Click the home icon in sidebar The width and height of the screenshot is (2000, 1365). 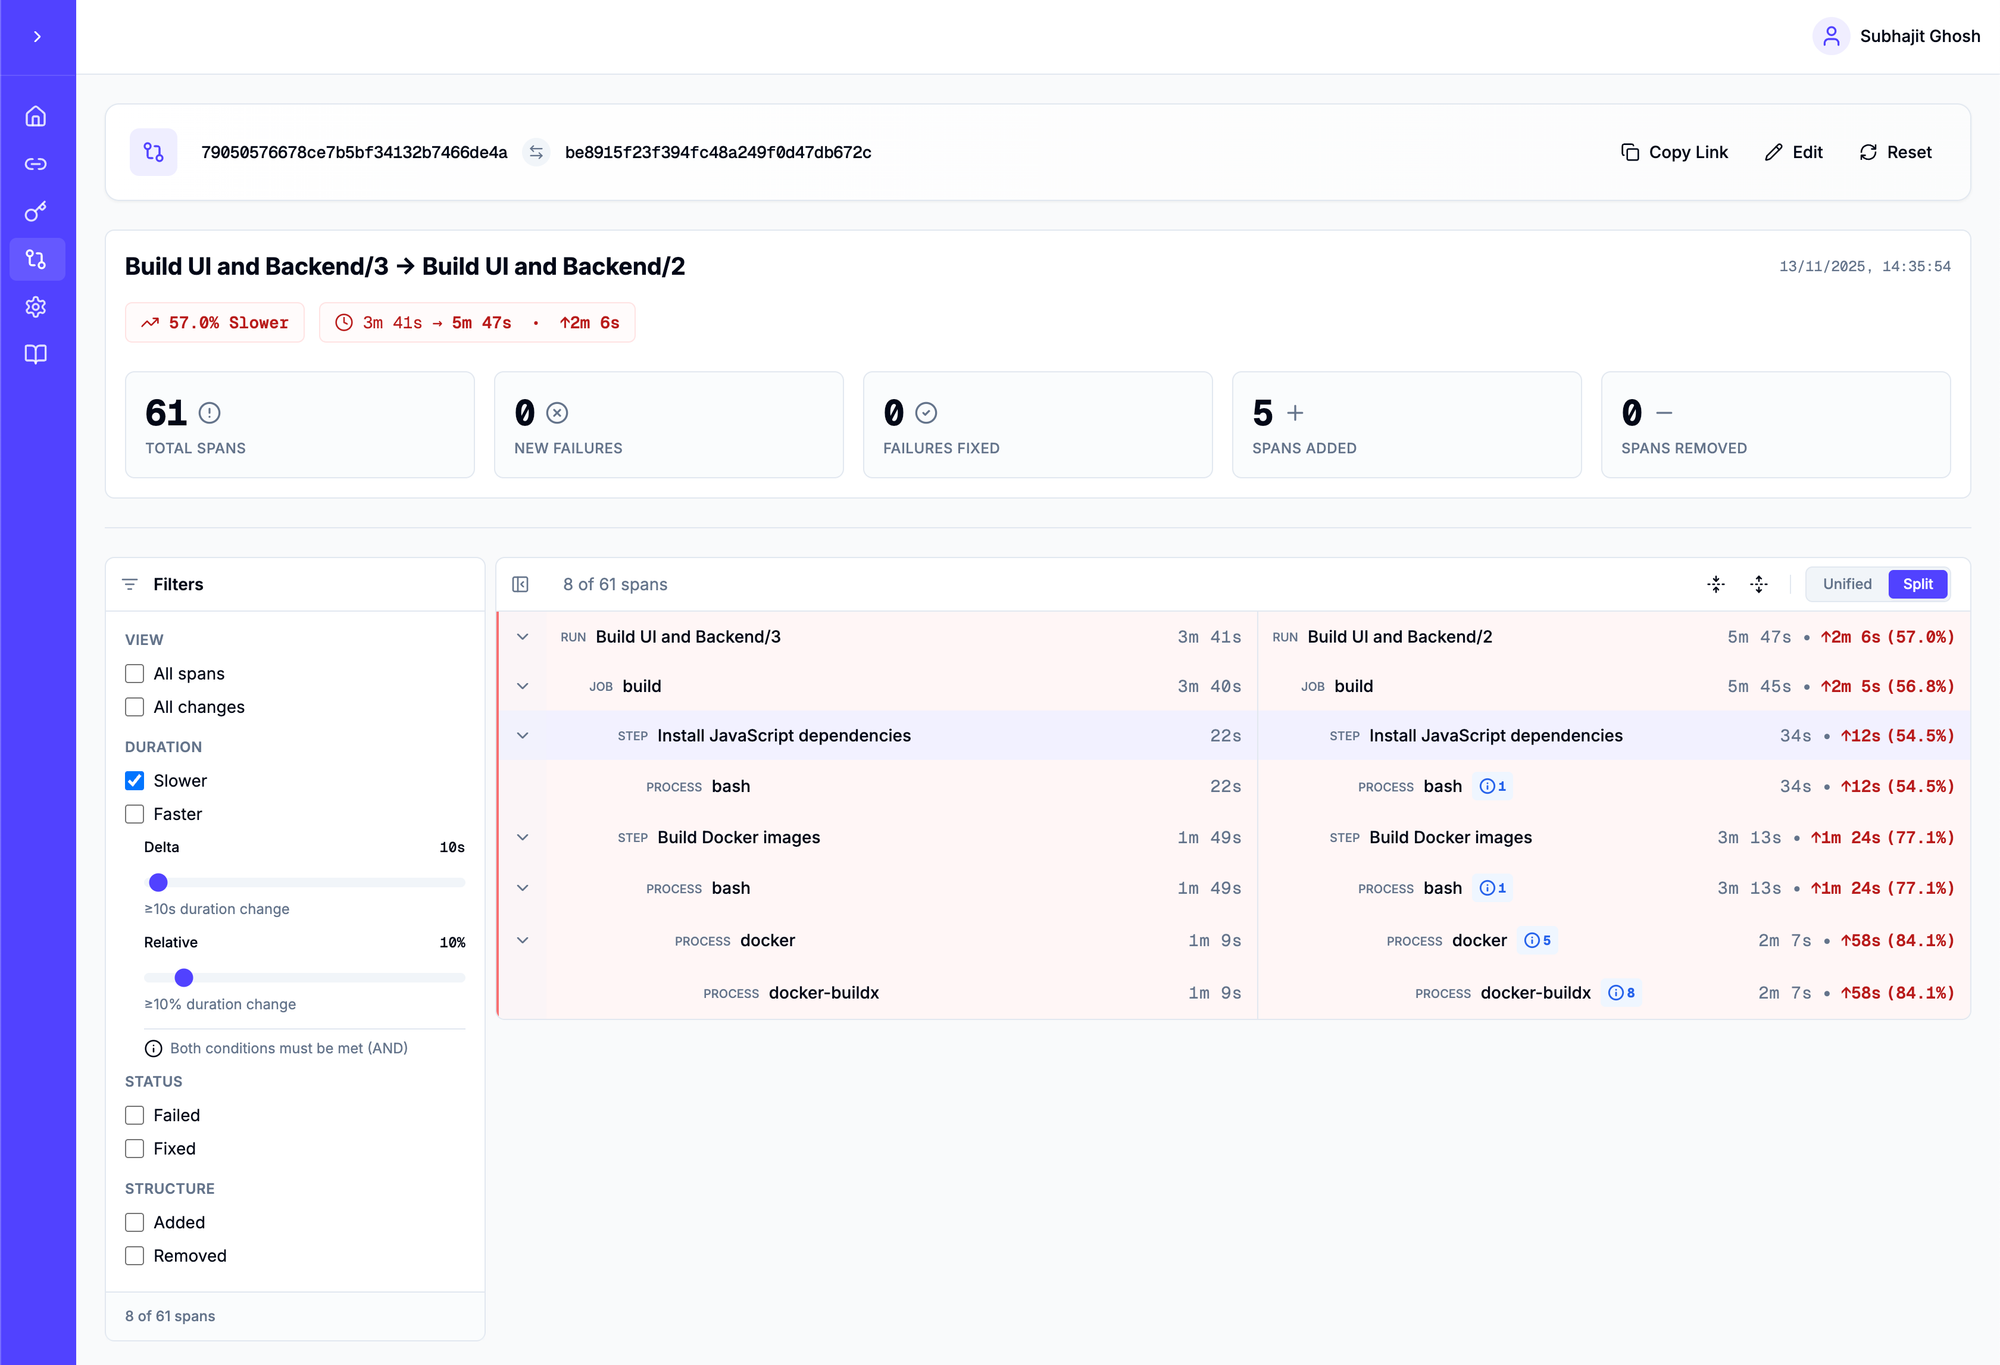tap(36, 116)
